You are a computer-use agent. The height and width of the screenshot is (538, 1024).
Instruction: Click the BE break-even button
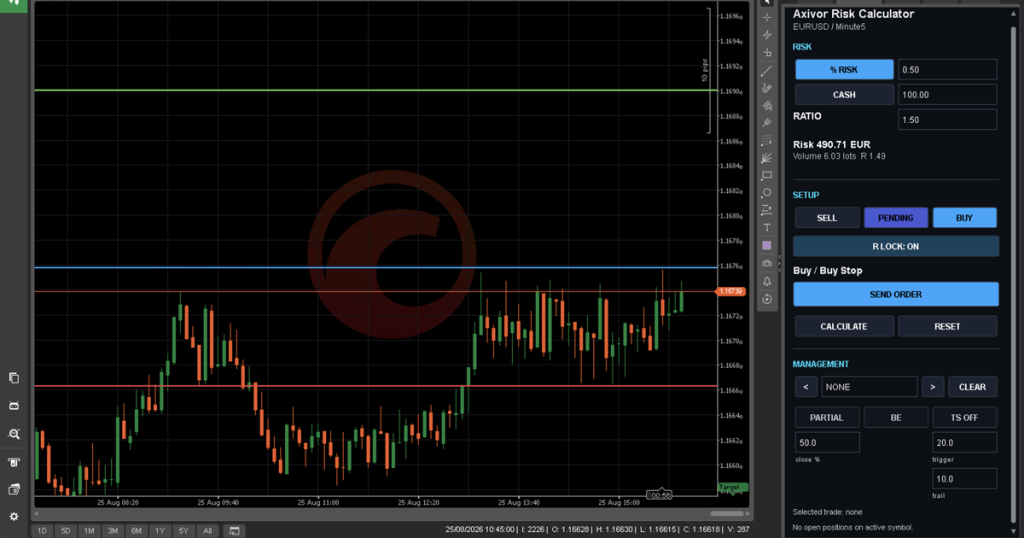895,417
